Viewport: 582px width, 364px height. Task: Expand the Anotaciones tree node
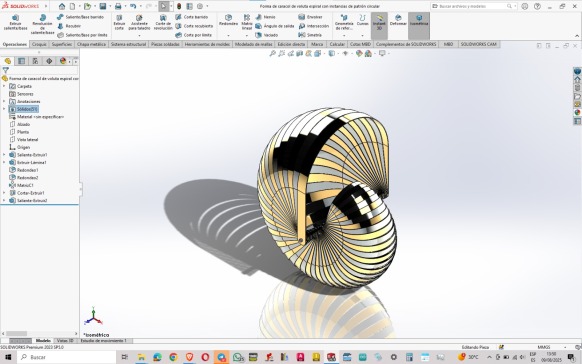pos(4,101)
